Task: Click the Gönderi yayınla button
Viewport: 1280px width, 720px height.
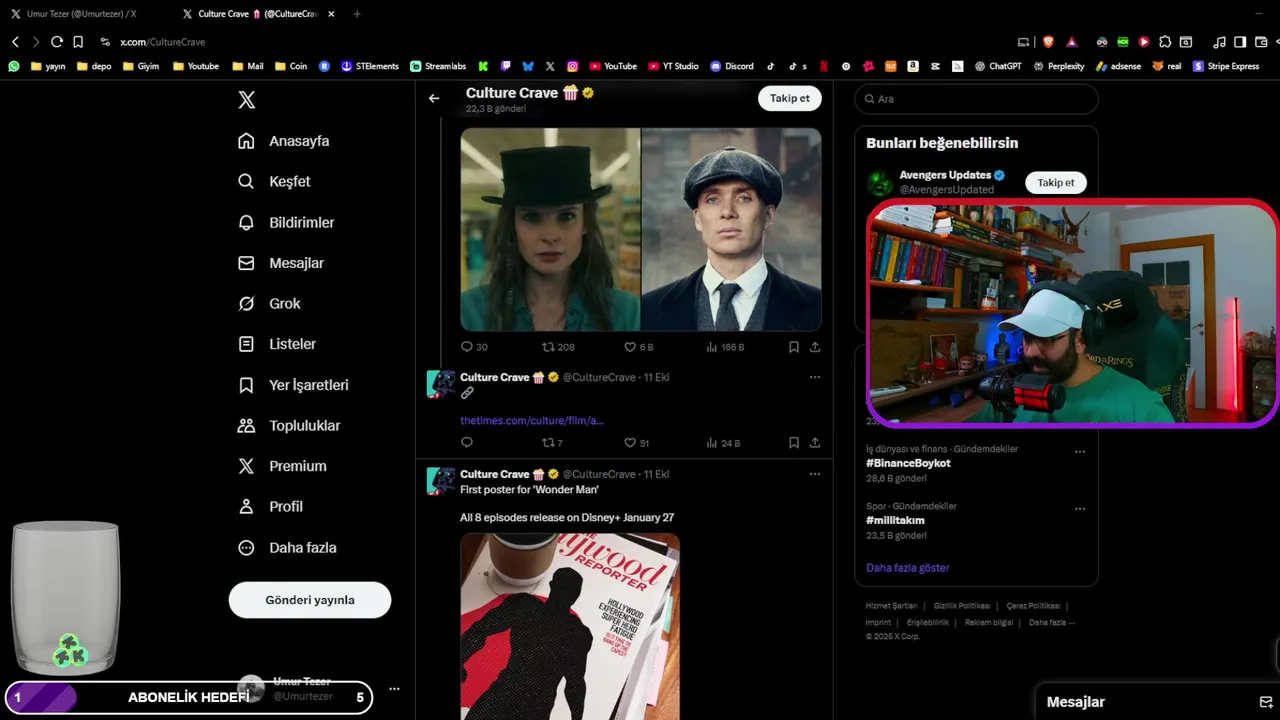Action: point(310,600)
